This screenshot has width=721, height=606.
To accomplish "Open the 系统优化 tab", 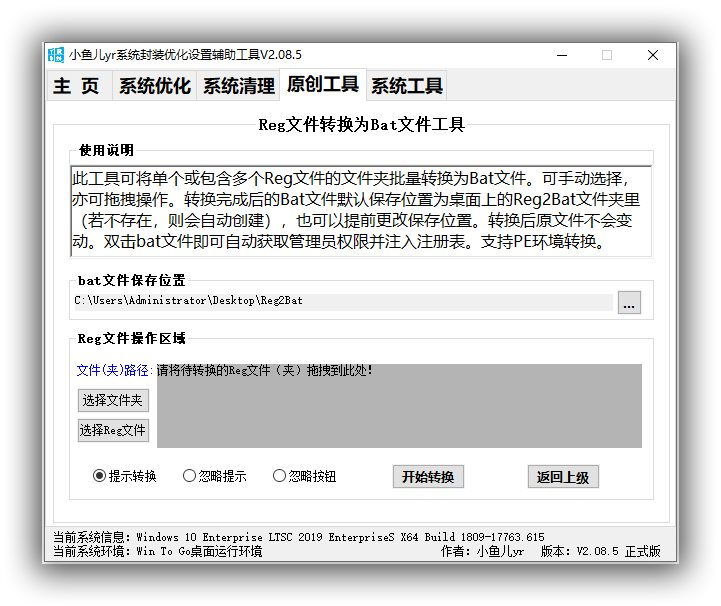I will (154, 86).
